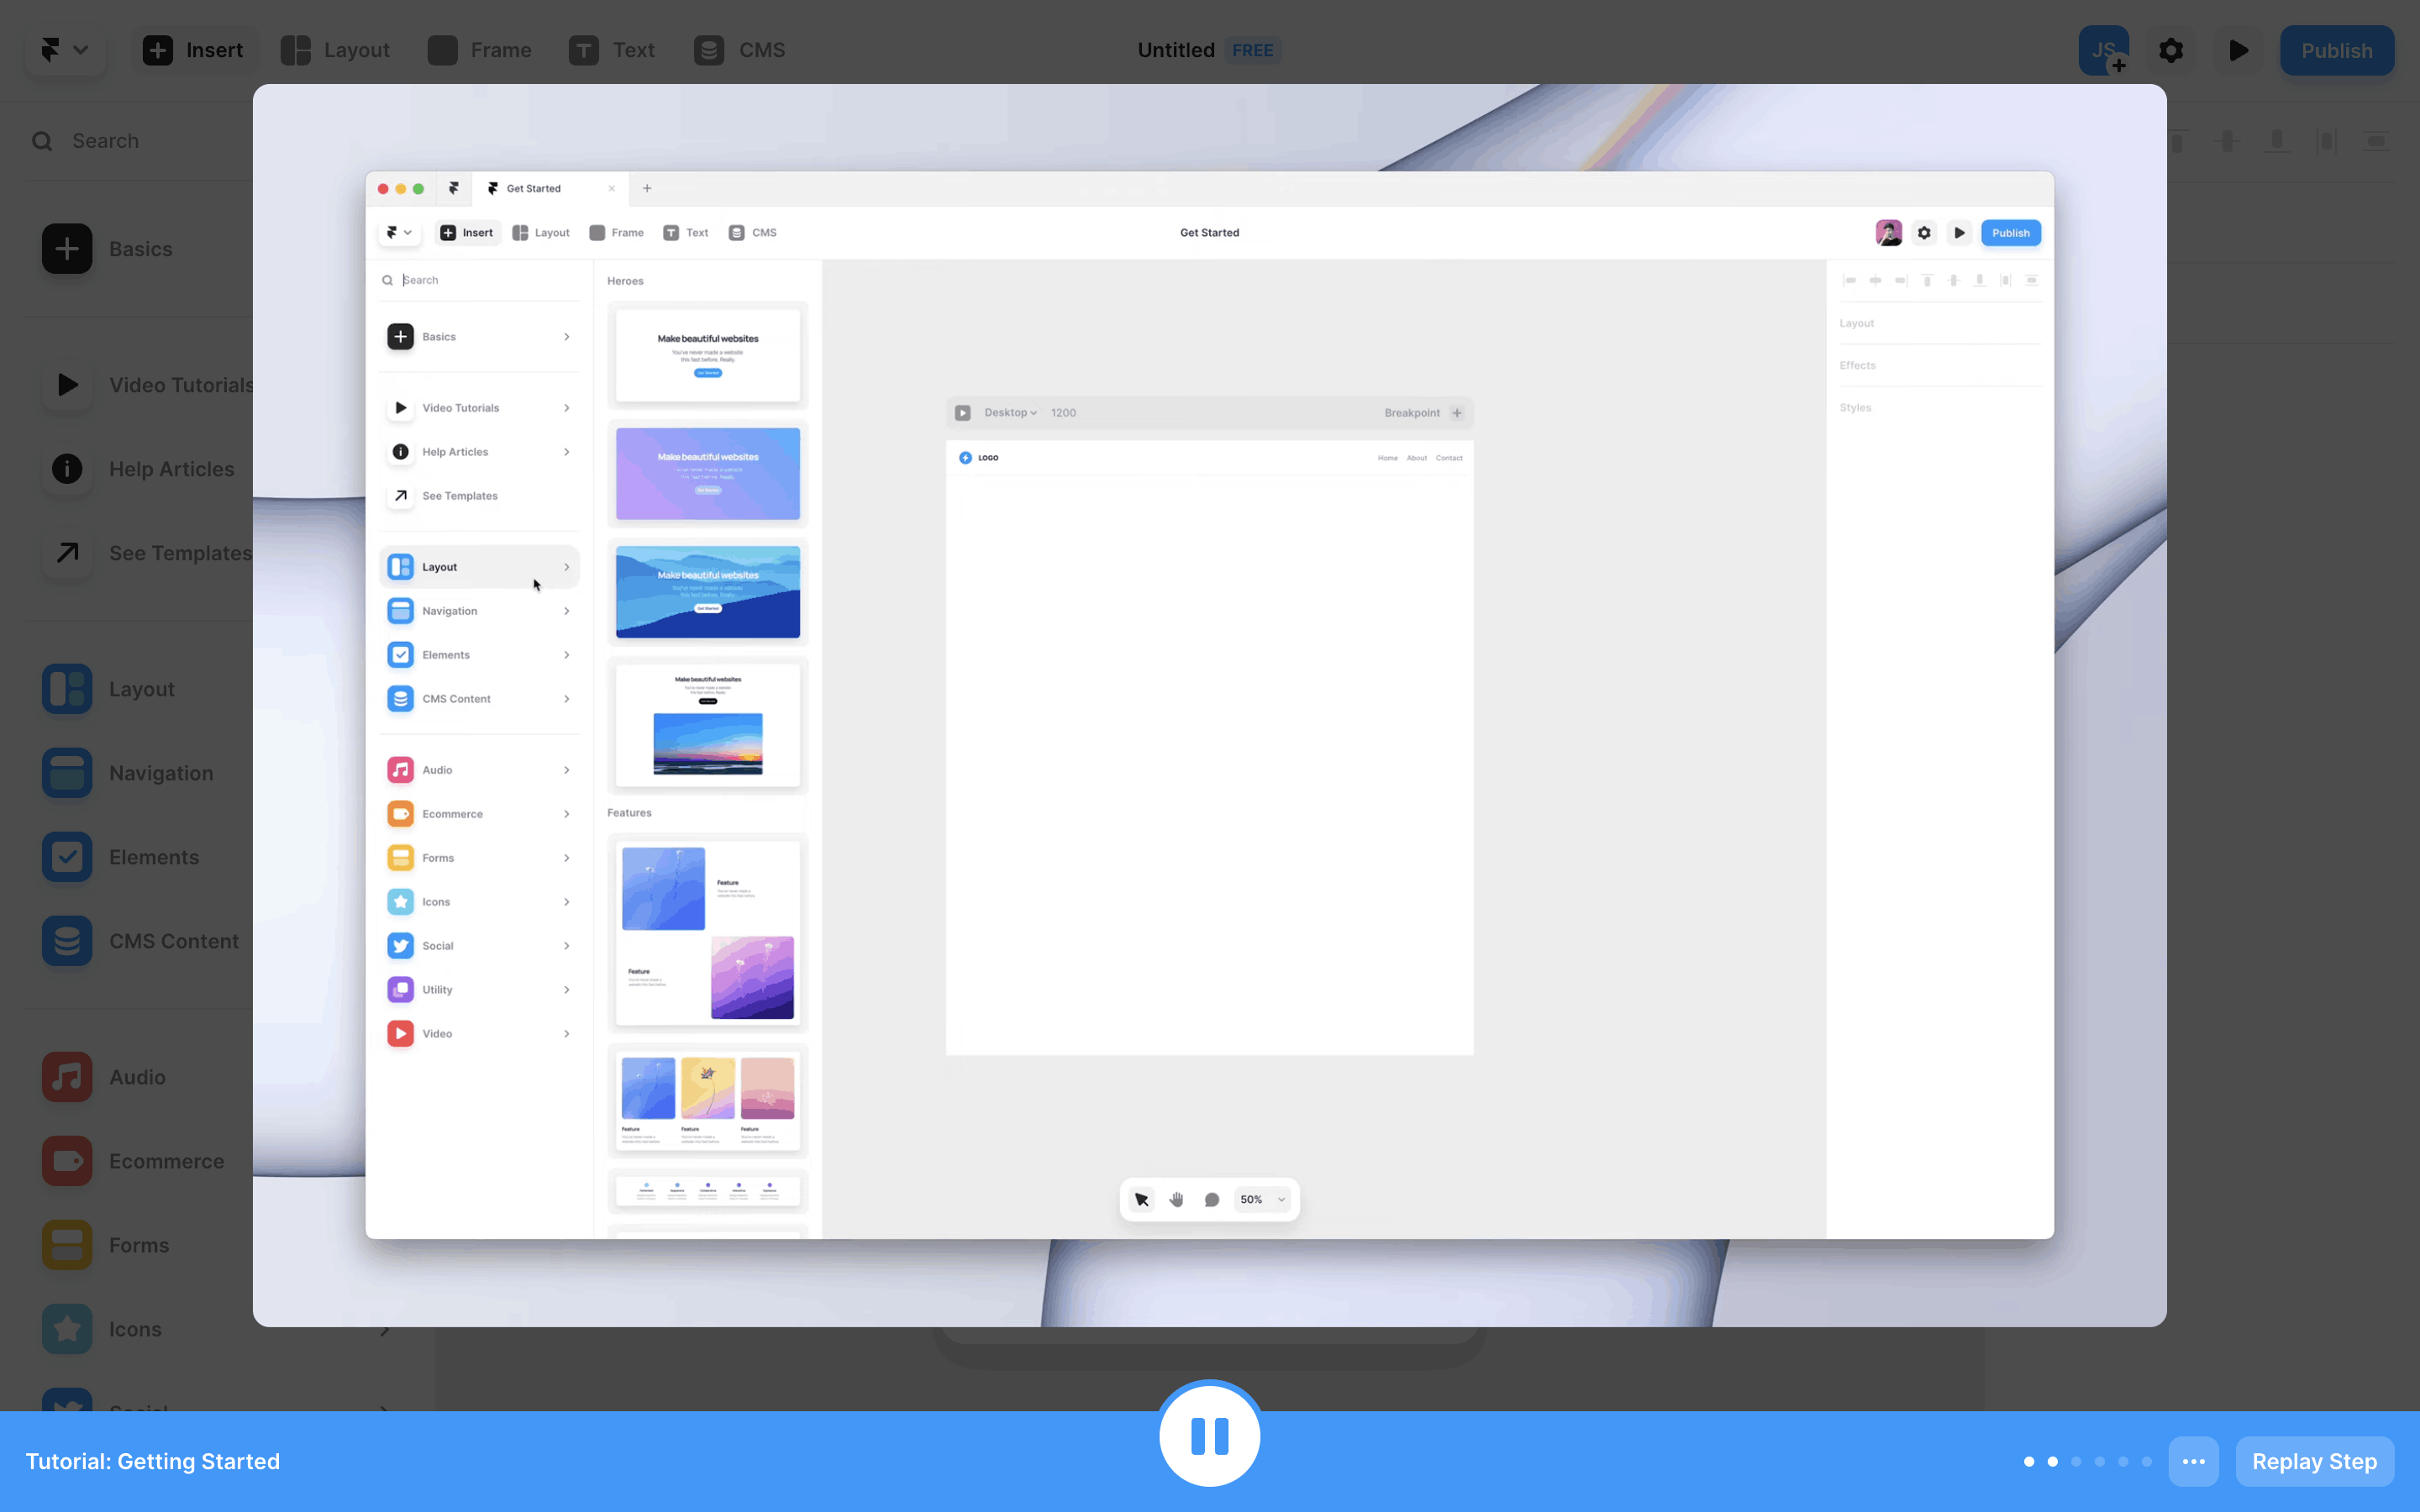Open the settings gear icon
The width and height of the screenshot is (2420, 1512).
point(2171,50)
